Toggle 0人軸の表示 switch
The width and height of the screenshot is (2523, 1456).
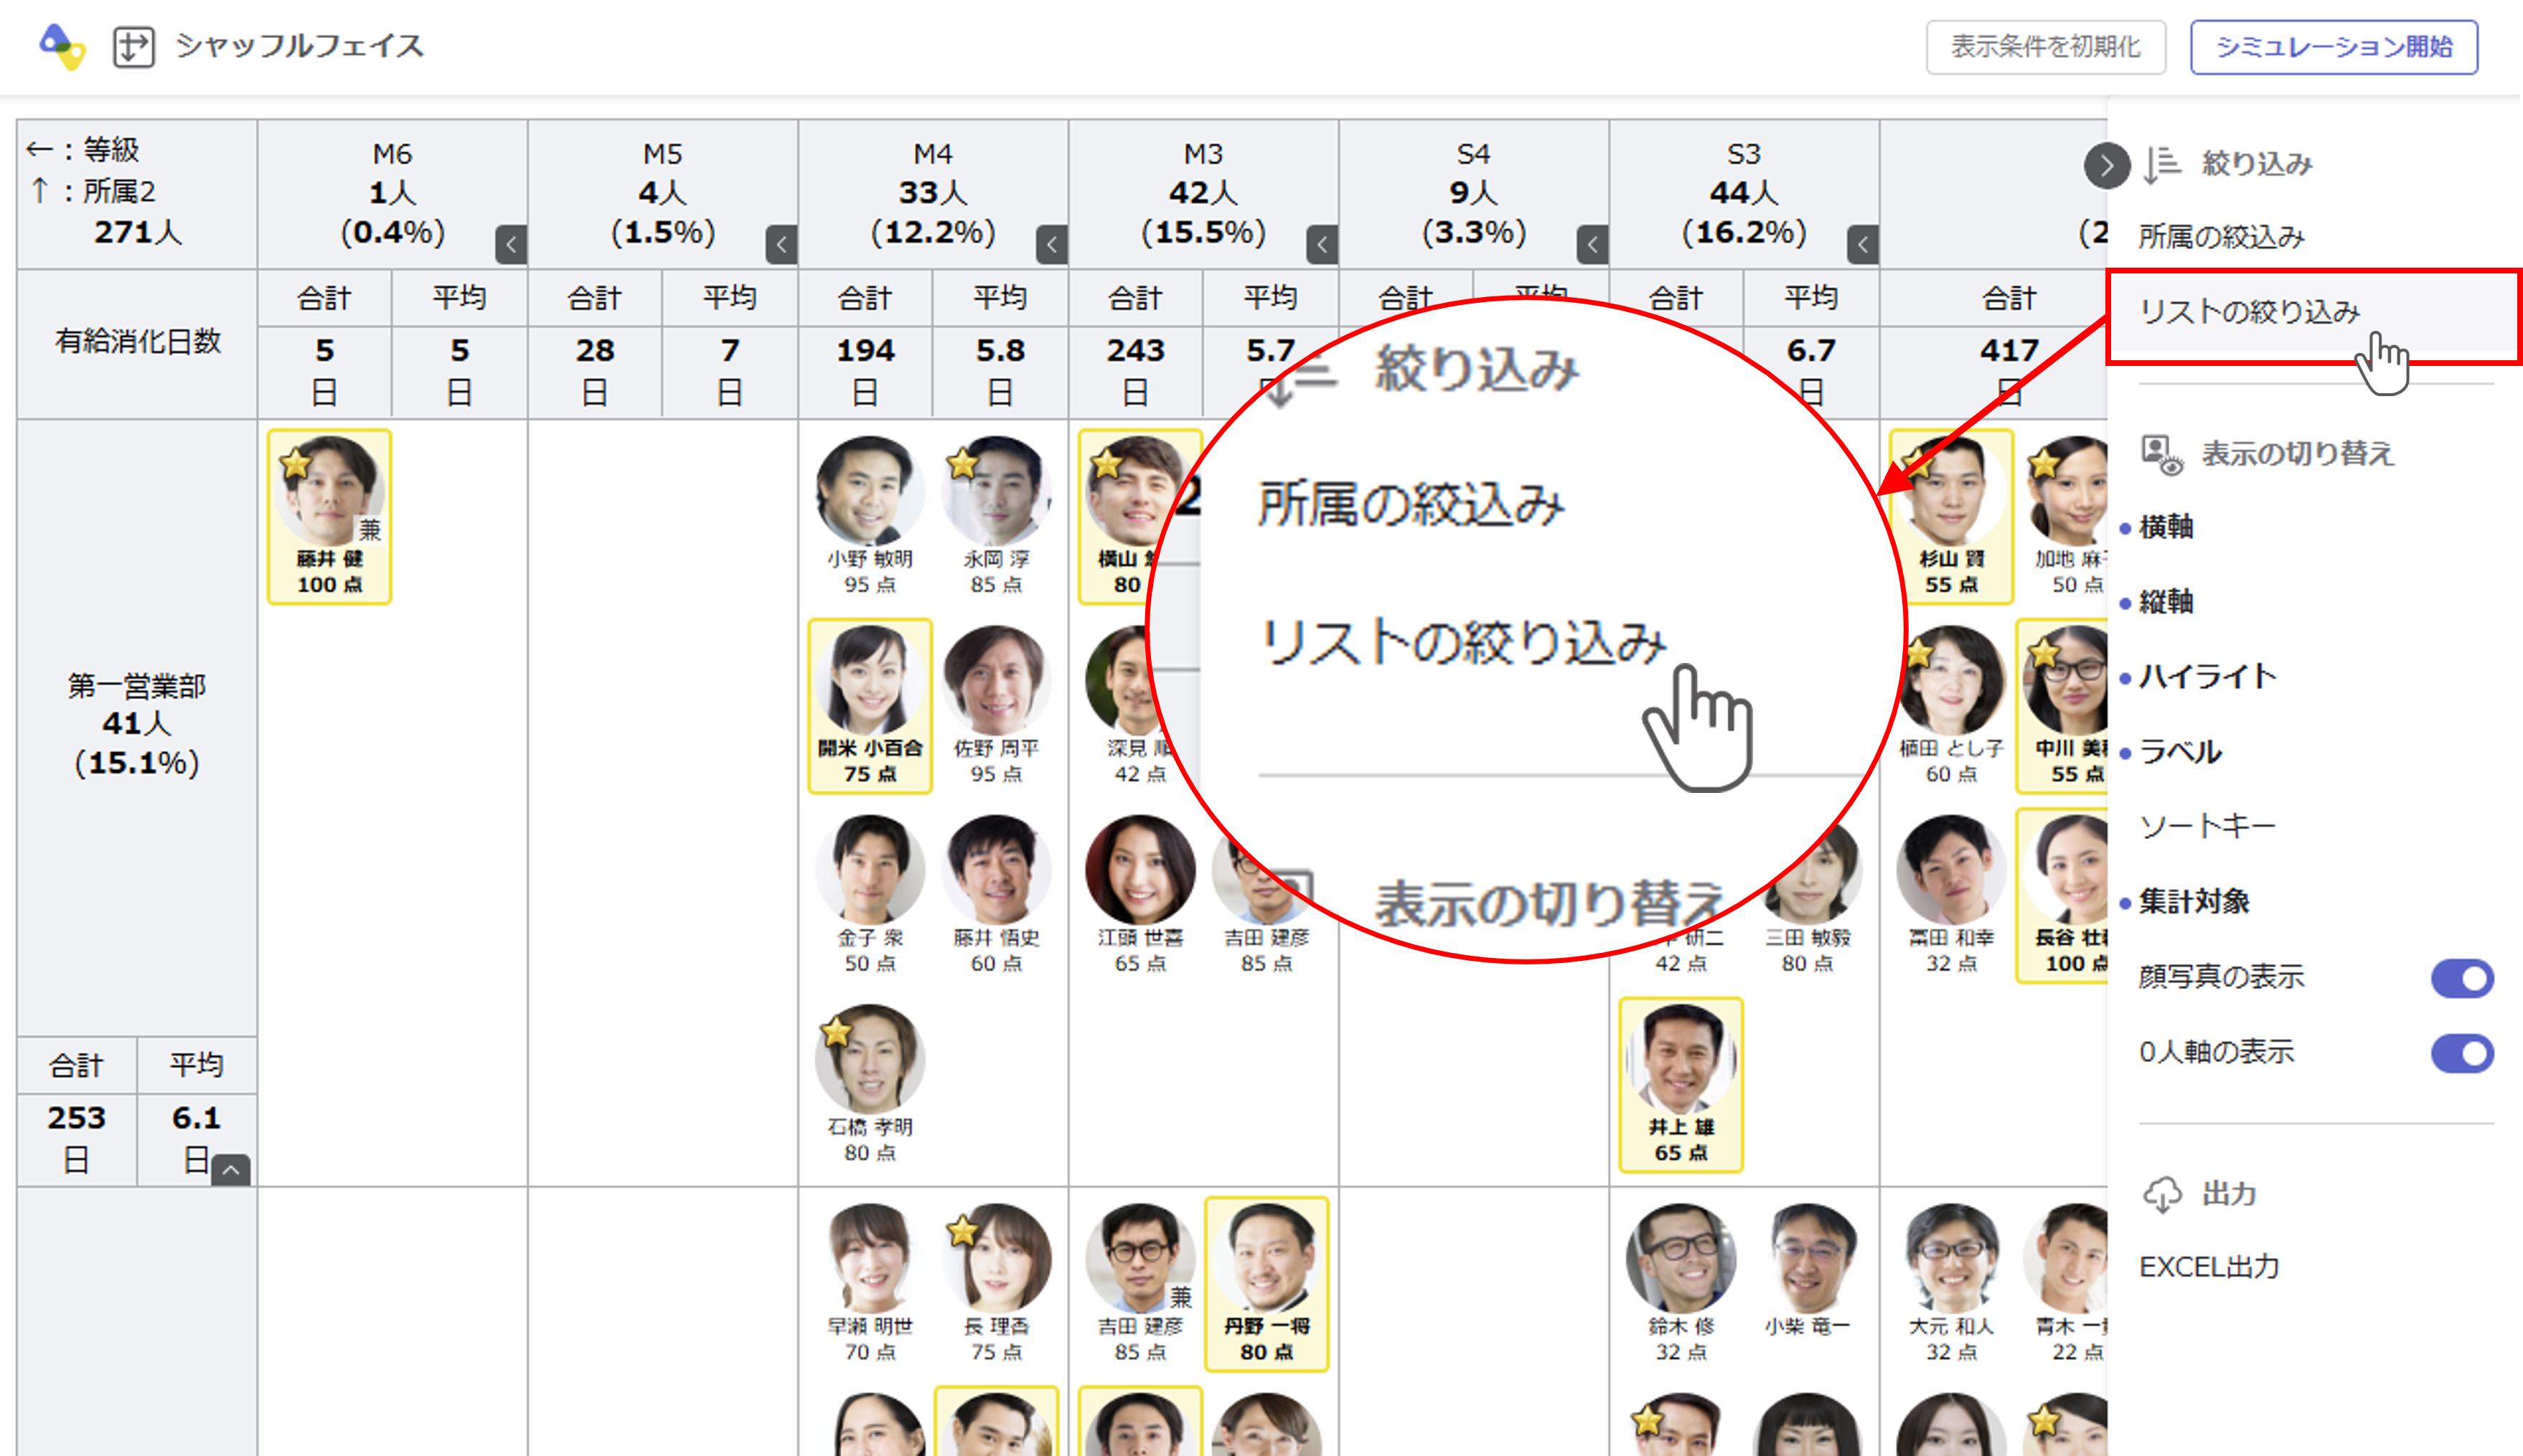coord(2462,1053)
